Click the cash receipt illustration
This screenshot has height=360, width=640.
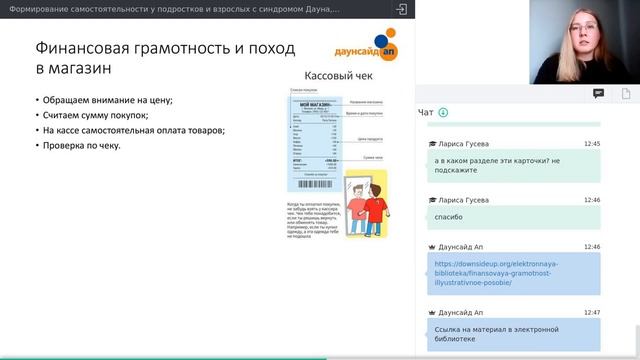click(x=314, y=144)
